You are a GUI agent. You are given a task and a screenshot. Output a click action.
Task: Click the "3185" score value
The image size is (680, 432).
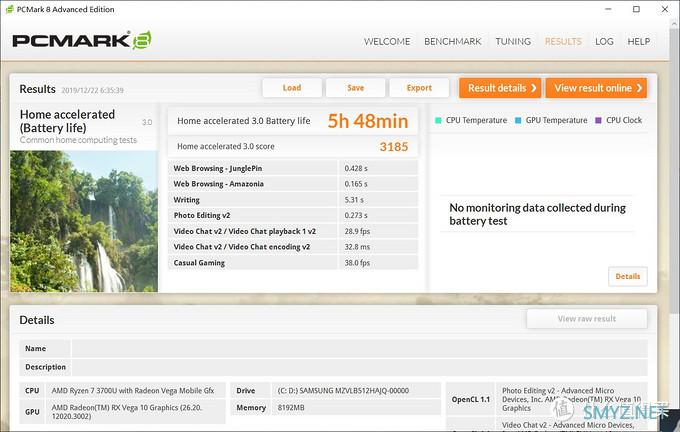pyautogui.click(x=394, y=147)
